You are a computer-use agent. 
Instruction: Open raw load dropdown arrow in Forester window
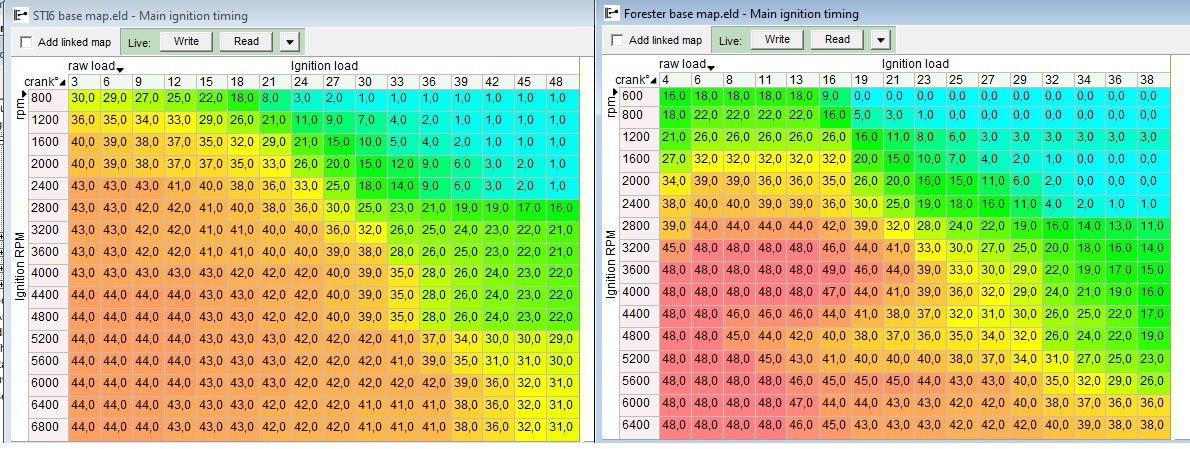(710, 68)
